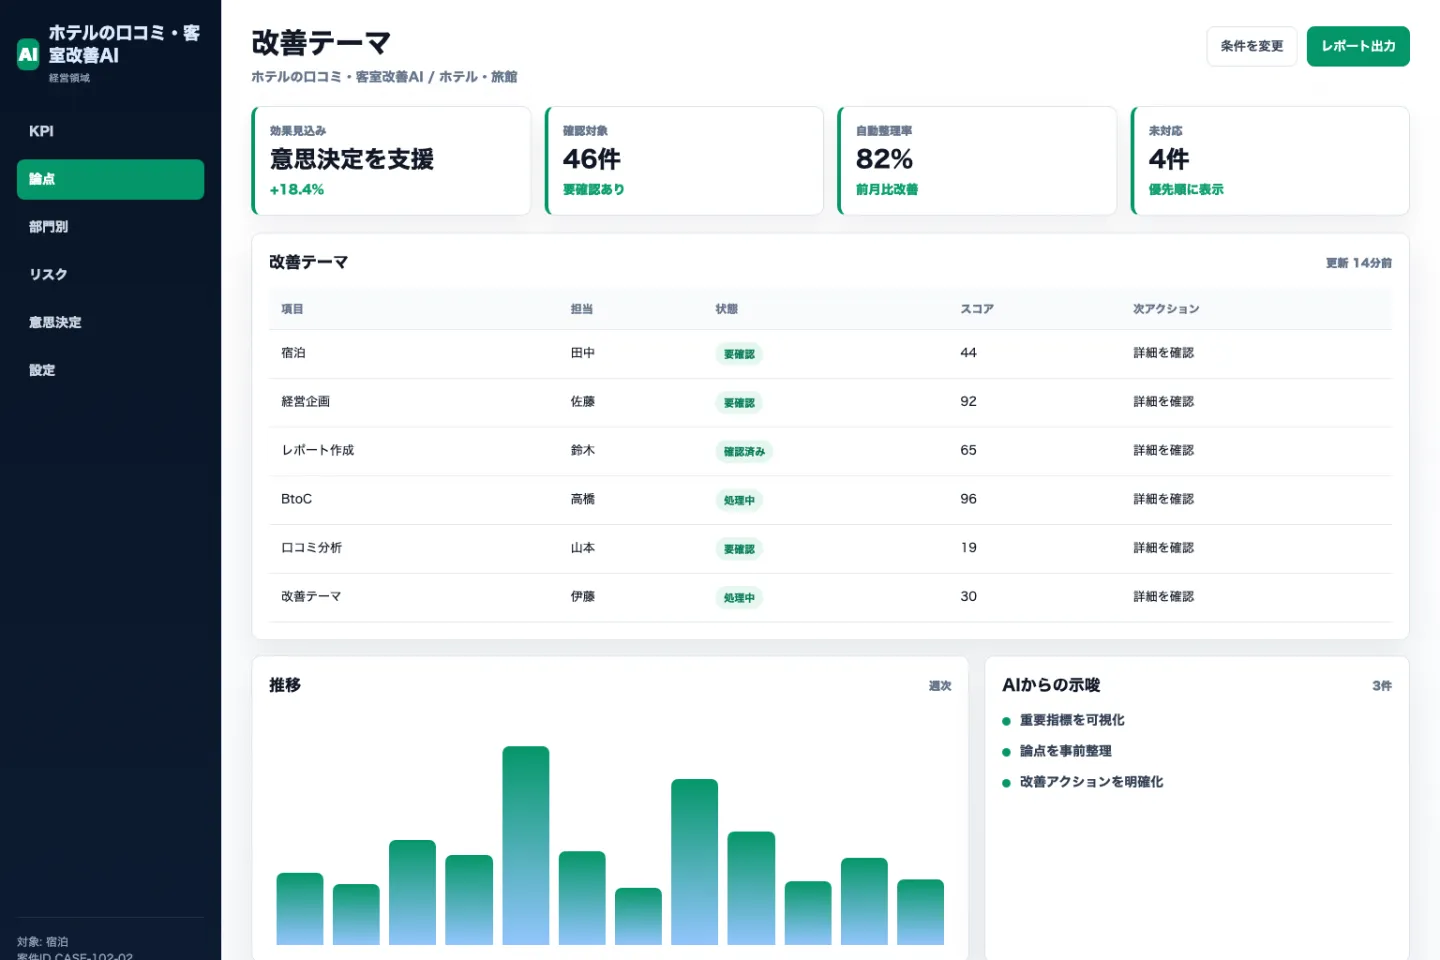Click the 重要指標を可視化 suggestion
The height and width of the screenshot is (960, 1440).
pyautogui.click(x=1071, y=720)
